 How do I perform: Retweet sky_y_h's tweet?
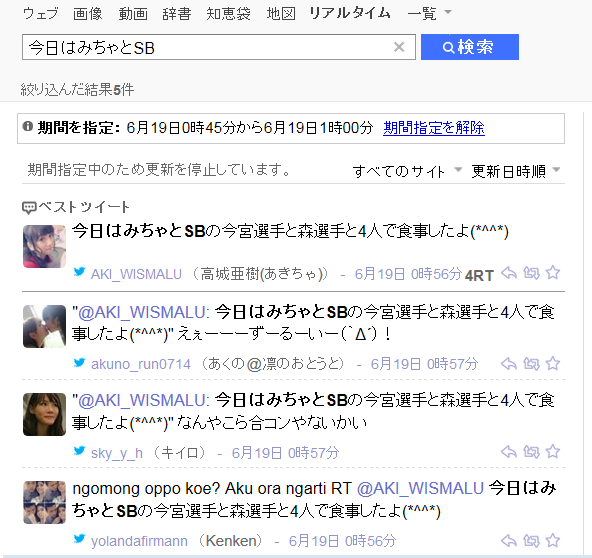coord(531,452)
